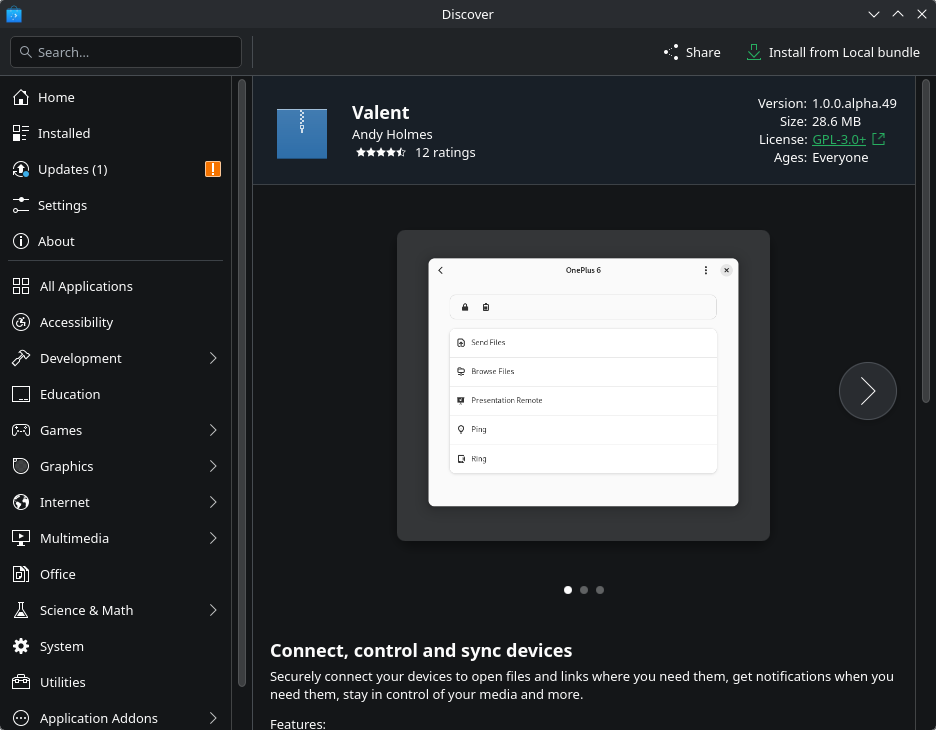Select the third screenshot page dot

click(600, 590)
